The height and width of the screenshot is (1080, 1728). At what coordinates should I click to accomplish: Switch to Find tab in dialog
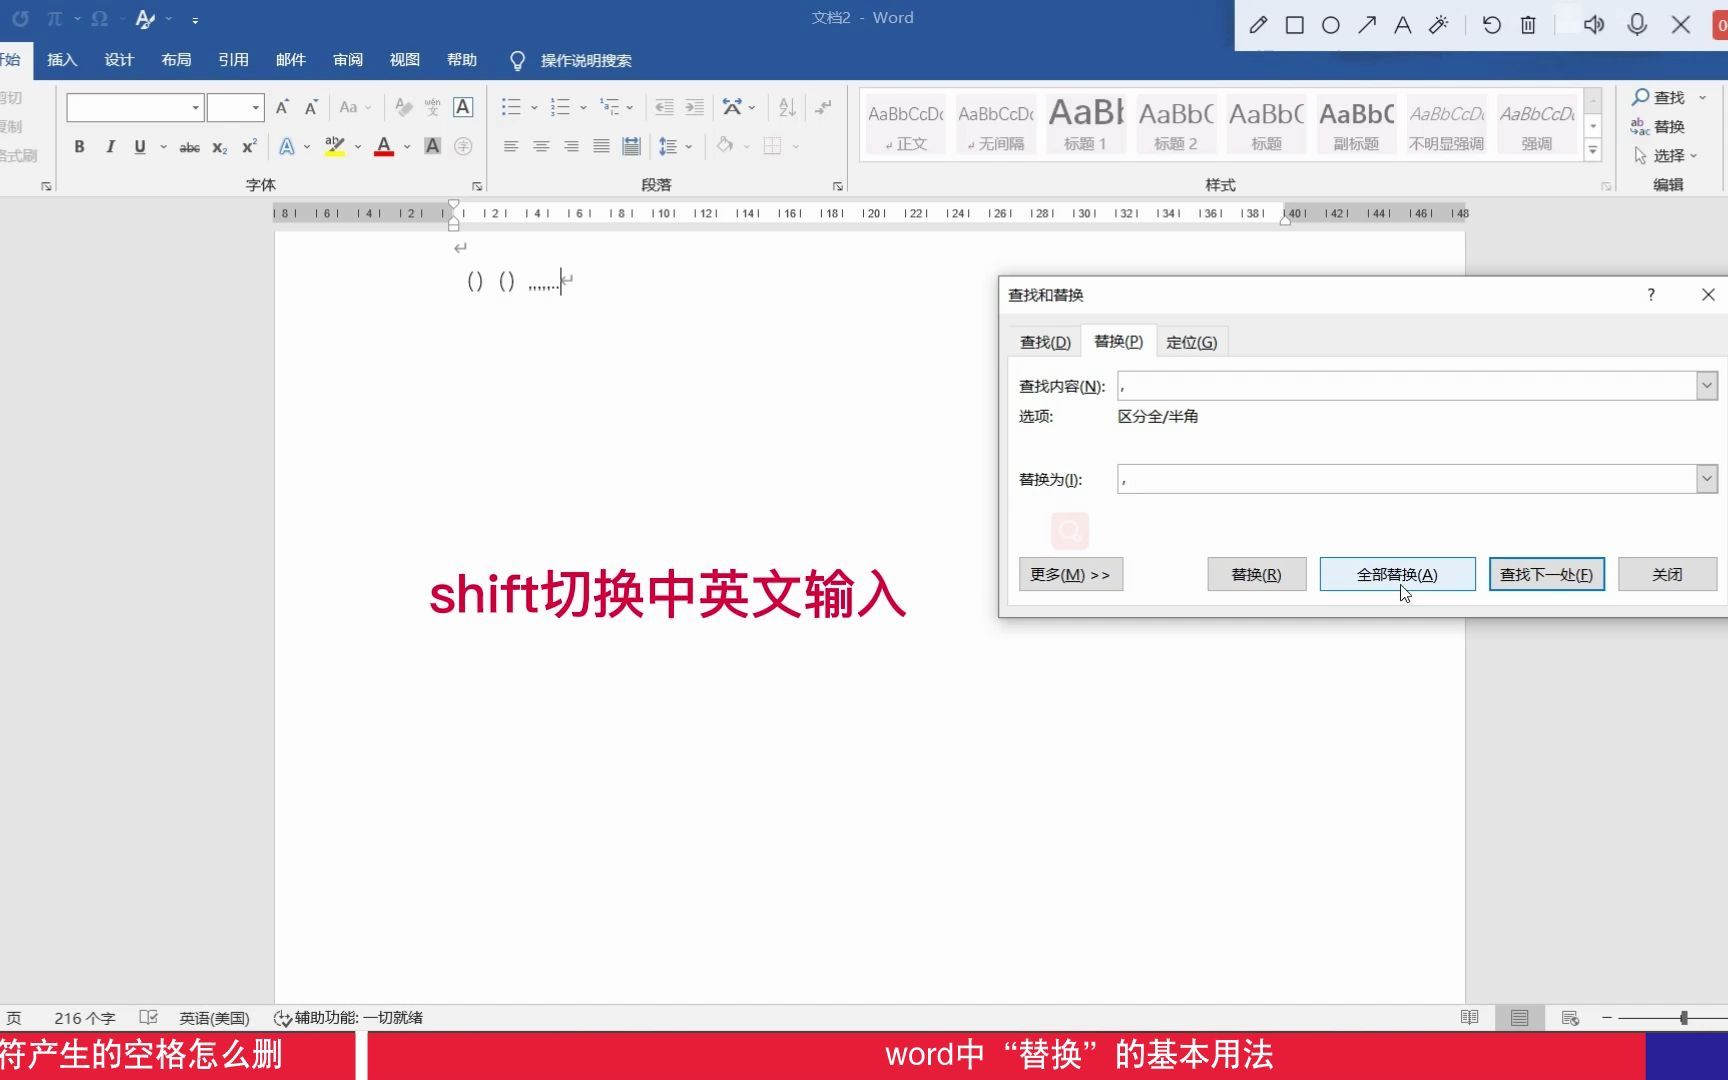coord(1045,342)
